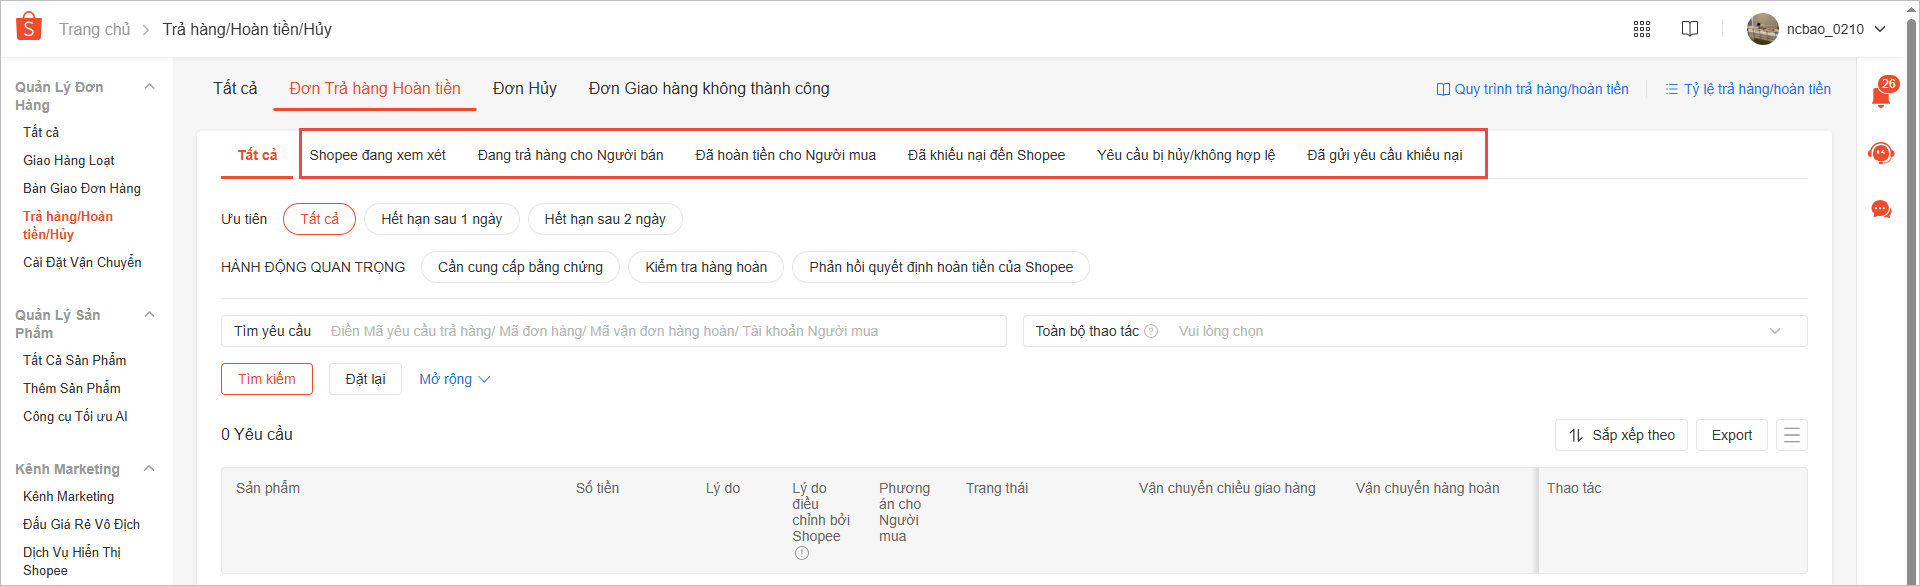1920x586 pixels.
Task: Collapse the 'Quản Lý Đơn Hàng' section
Action: pyautogui.click(x=149, y=87)
